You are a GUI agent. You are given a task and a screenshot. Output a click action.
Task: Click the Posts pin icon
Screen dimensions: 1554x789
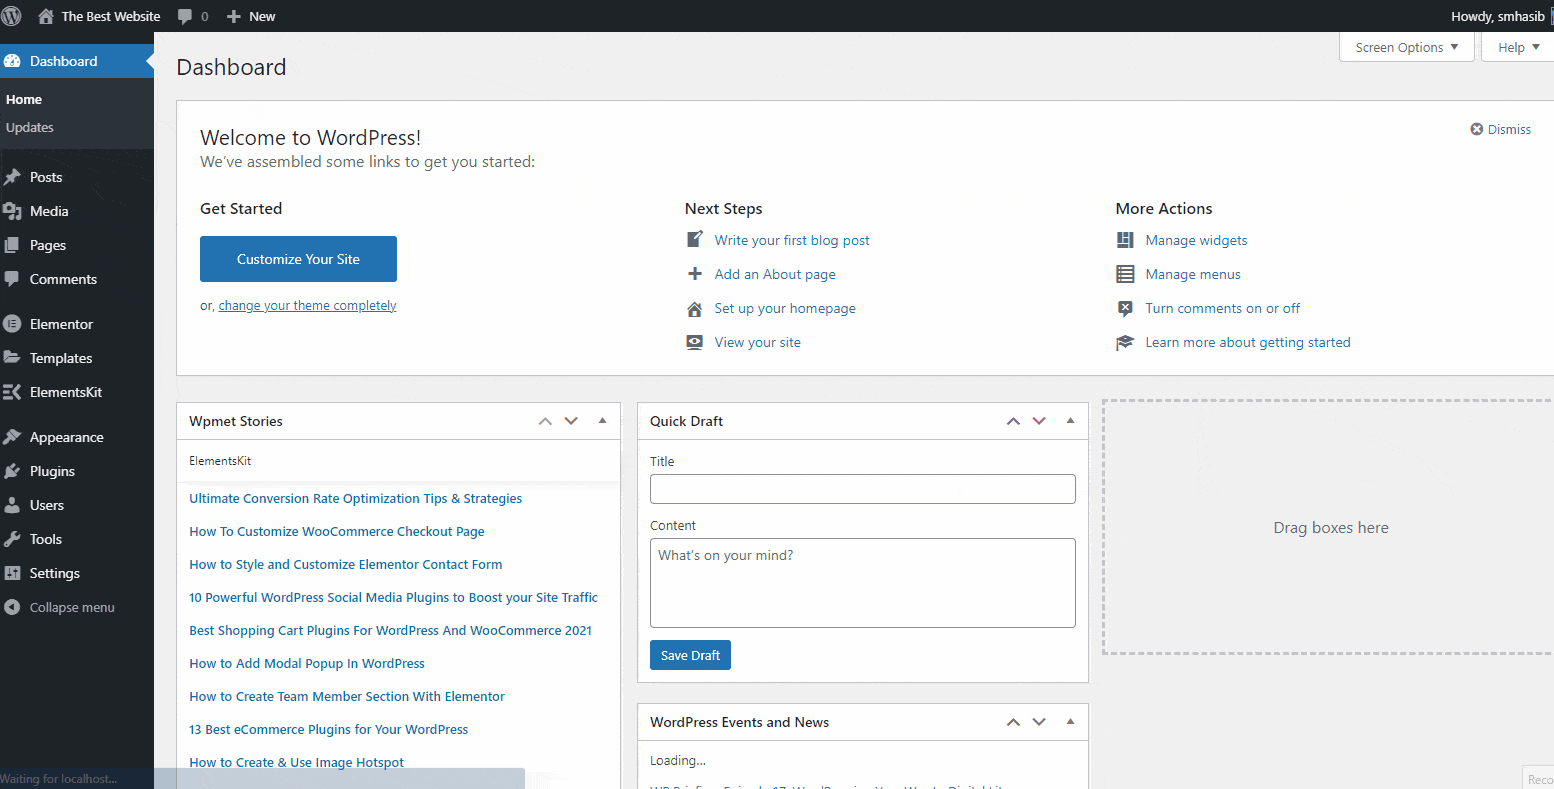tap(12, 177)
